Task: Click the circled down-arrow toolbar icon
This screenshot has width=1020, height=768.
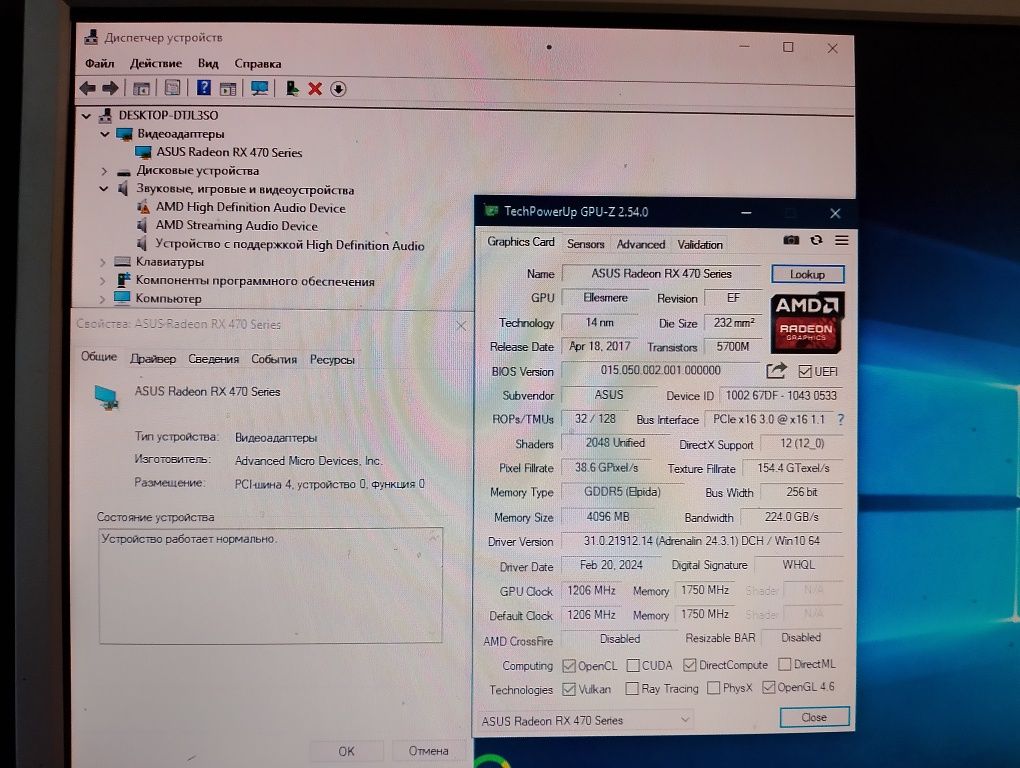Action: click(338, 89)
